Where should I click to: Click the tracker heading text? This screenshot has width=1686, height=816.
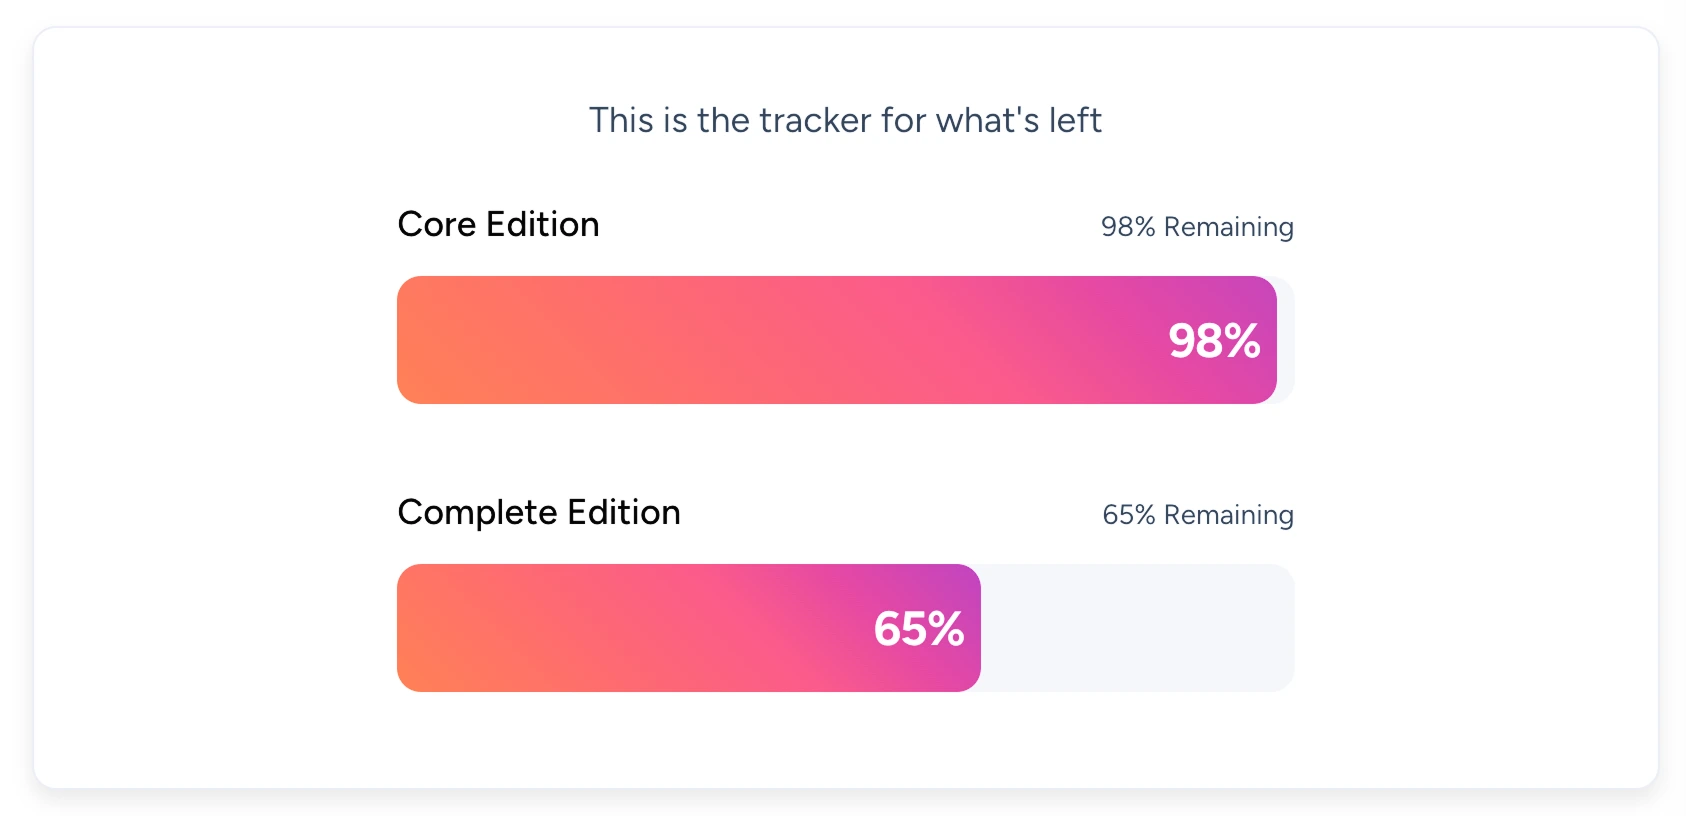click(x=845, y=120)
